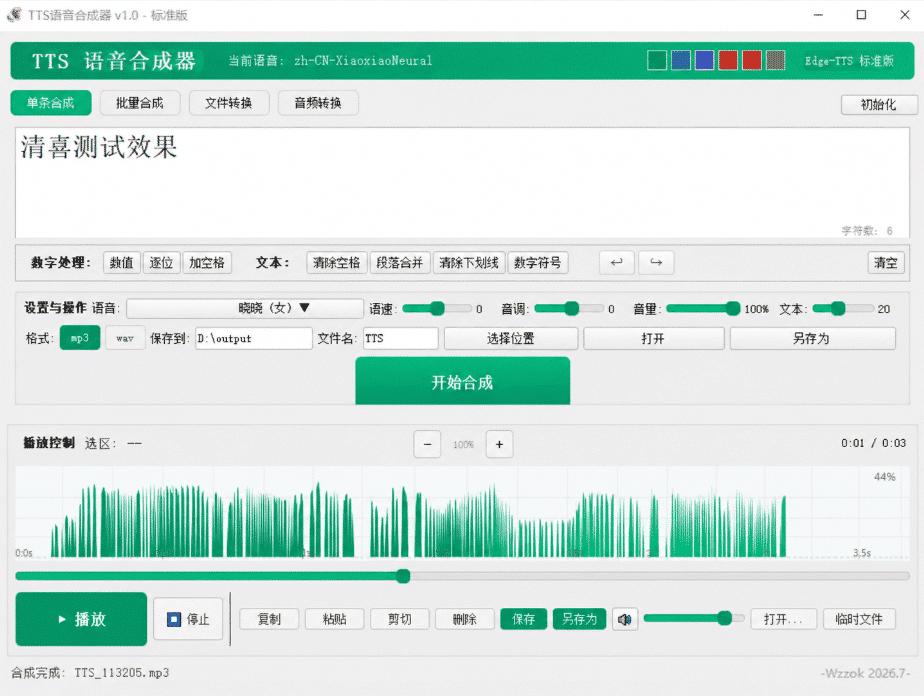Screen dimensions: 924x696
Task: Click the 数值 number processing button
Action: click(x=121, y=263)
